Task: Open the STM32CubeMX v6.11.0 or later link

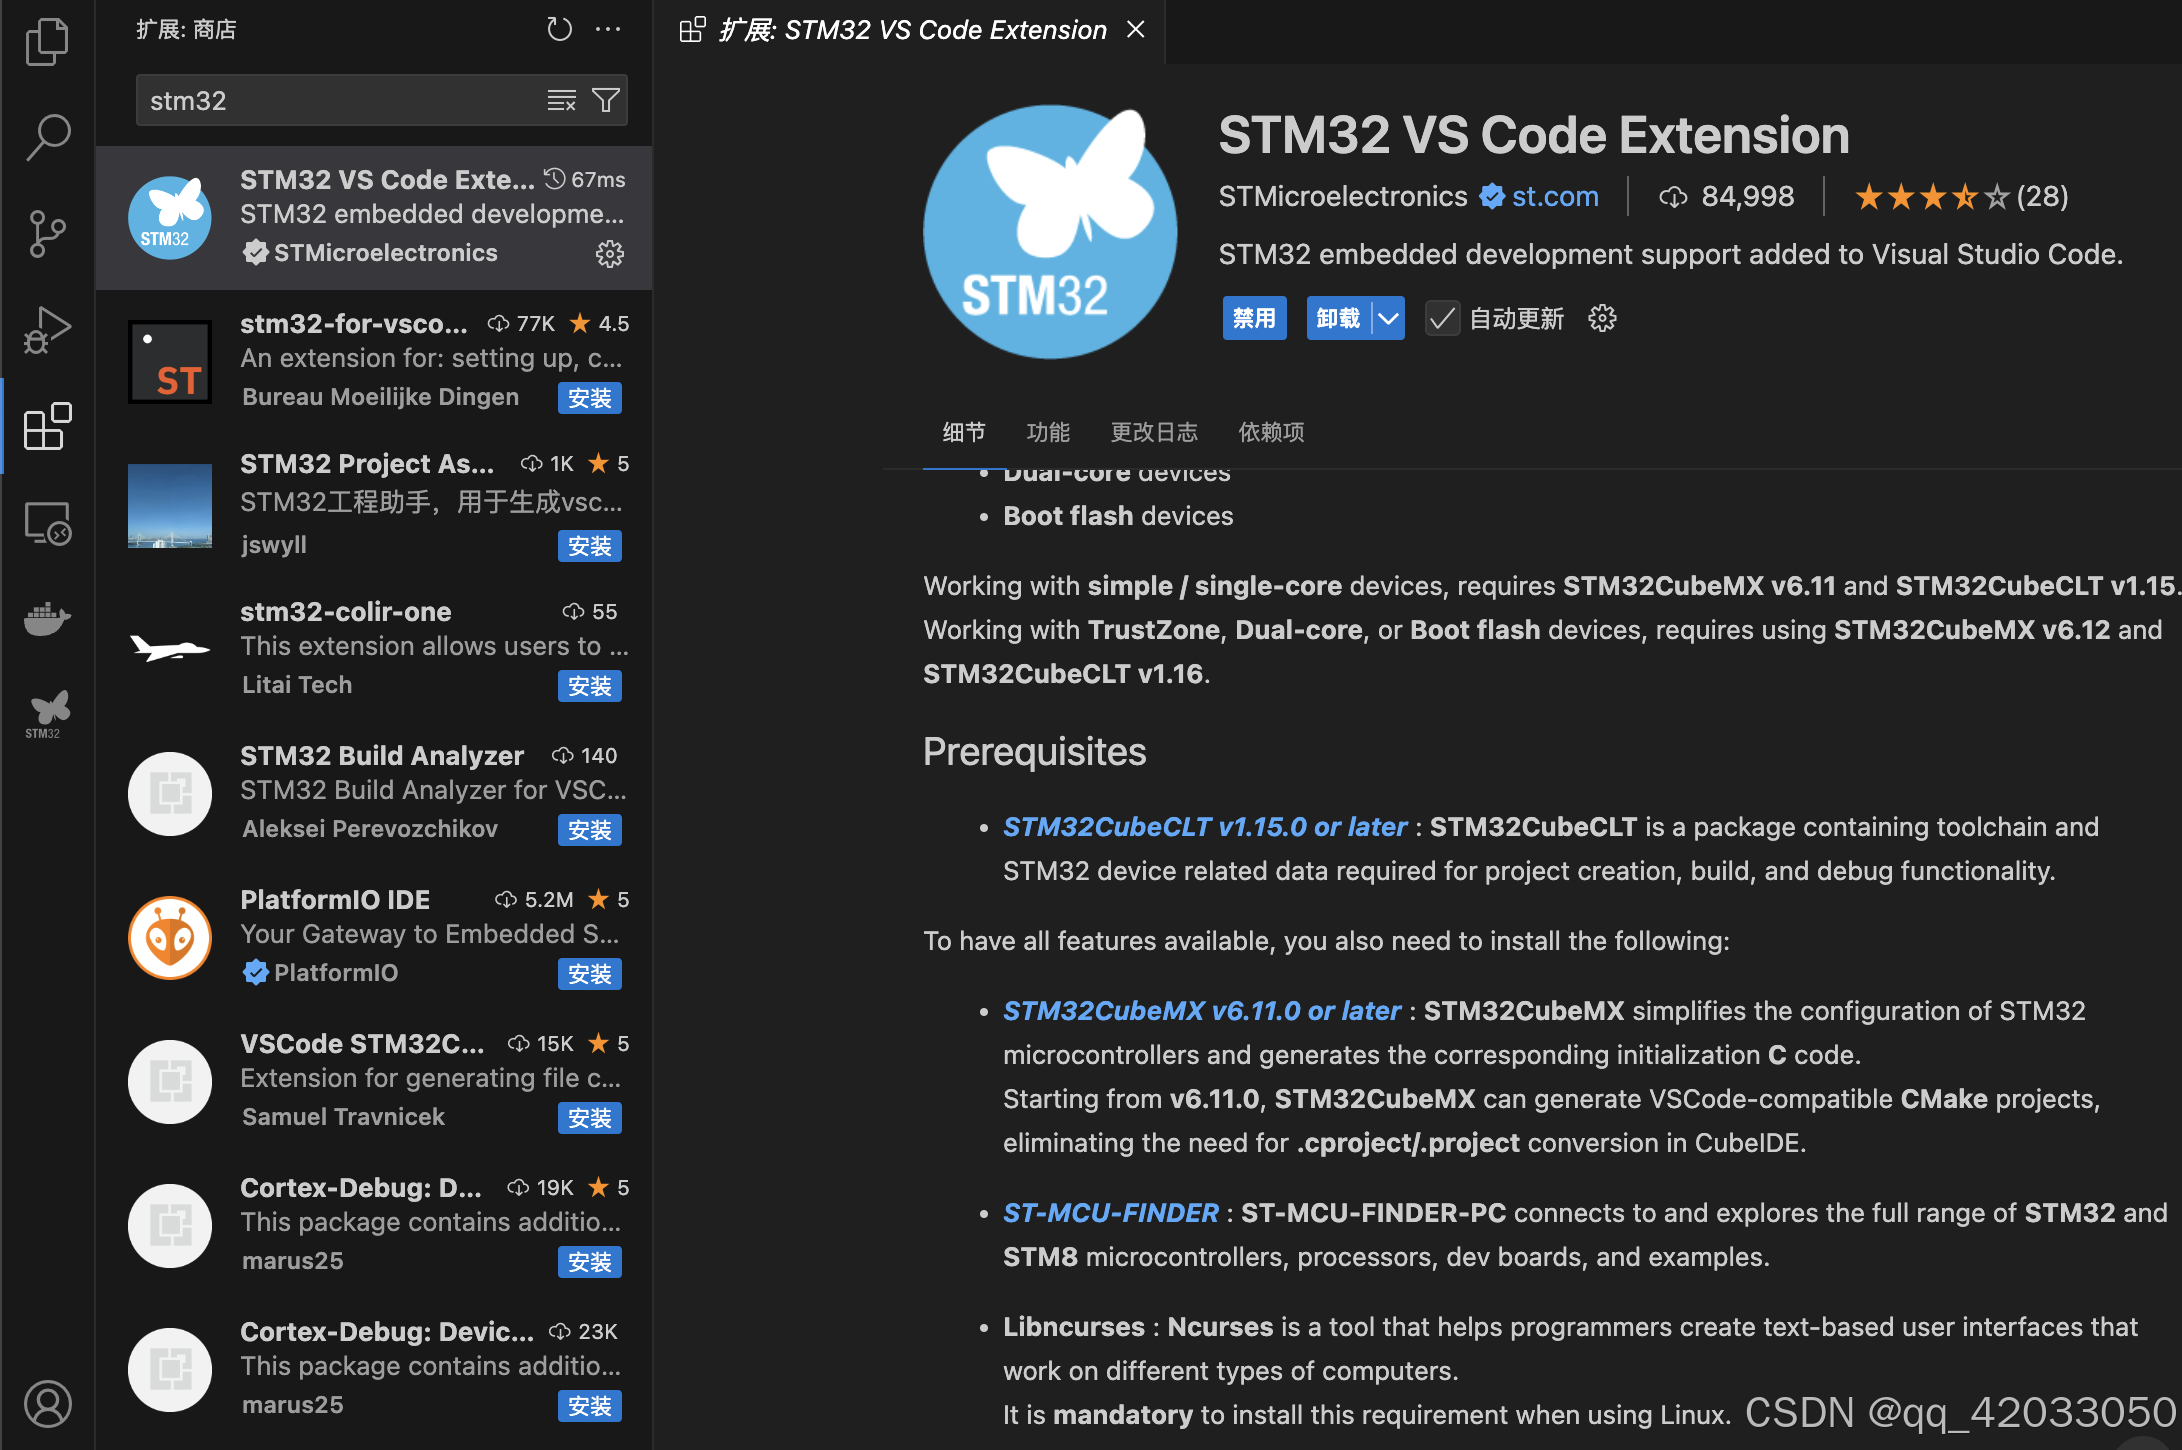Action: click(1201, 1011)
